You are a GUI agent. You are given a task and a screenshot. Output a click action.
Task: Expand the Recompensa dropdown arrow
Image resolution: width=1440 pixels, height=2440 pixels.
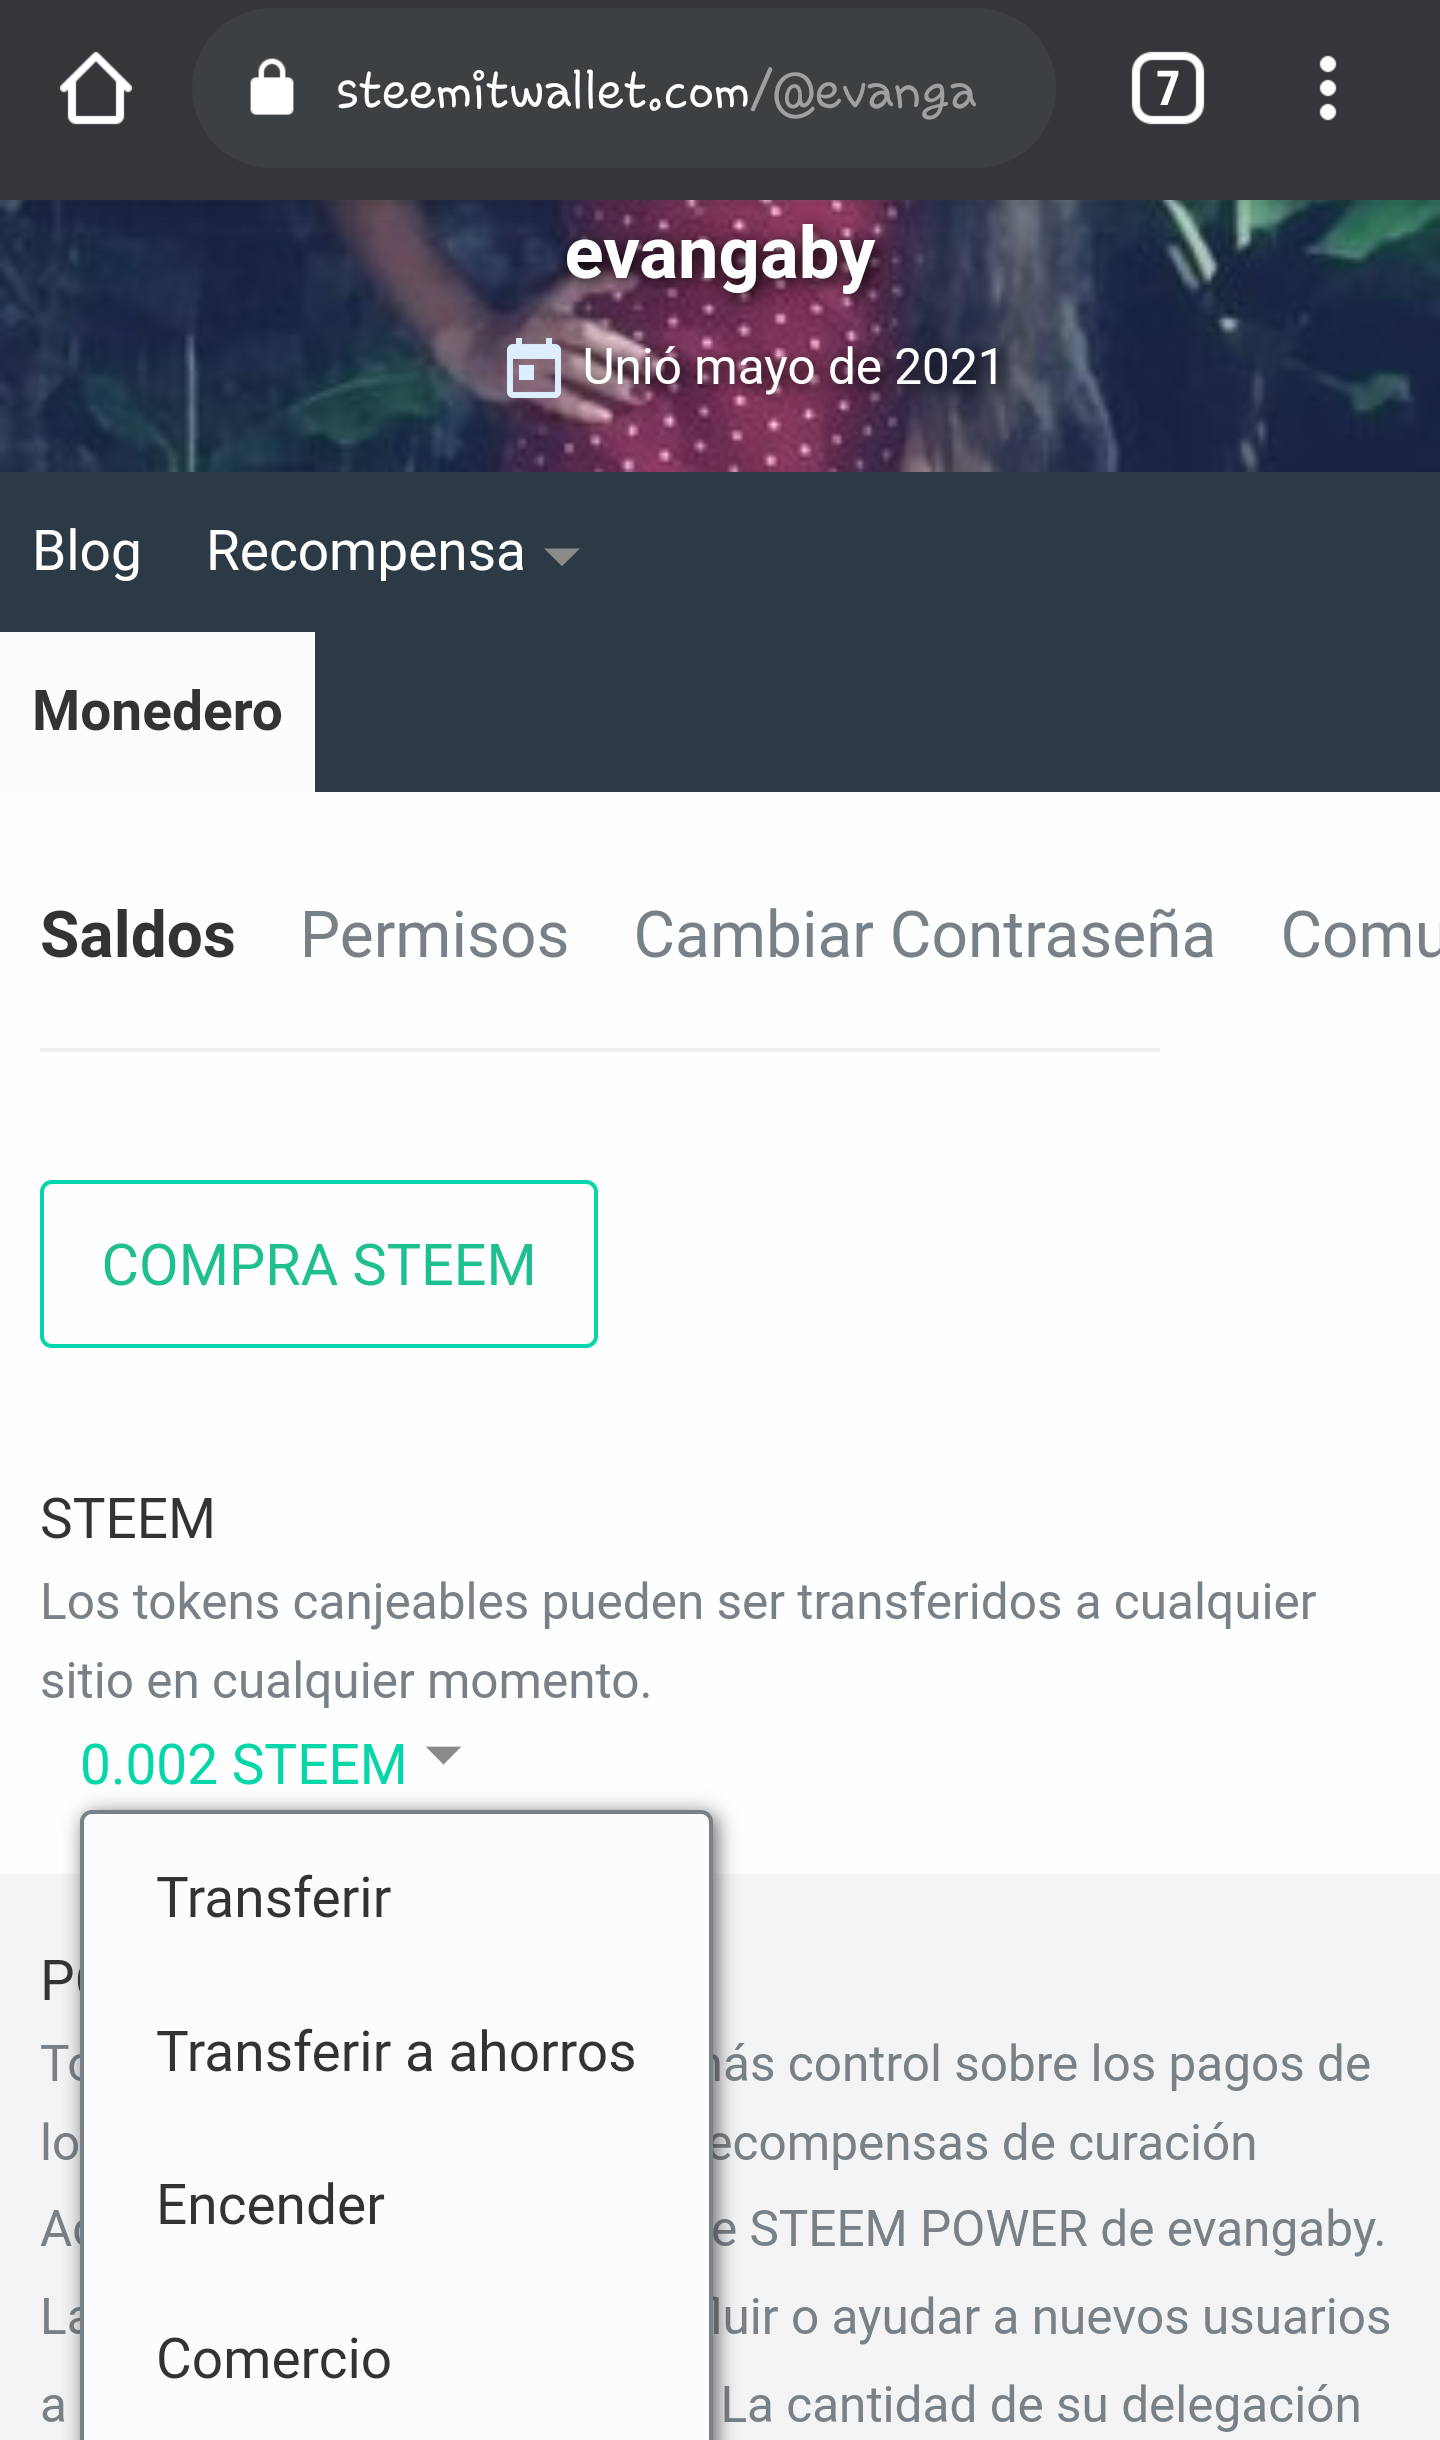coord(562,556)
